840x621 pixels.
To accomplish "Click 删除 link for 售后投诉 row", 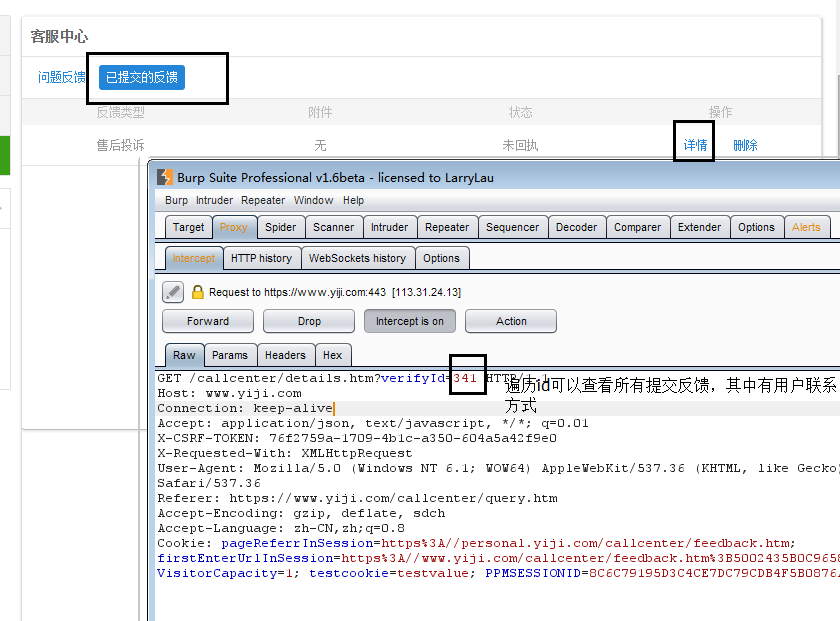I will [745, 145].
